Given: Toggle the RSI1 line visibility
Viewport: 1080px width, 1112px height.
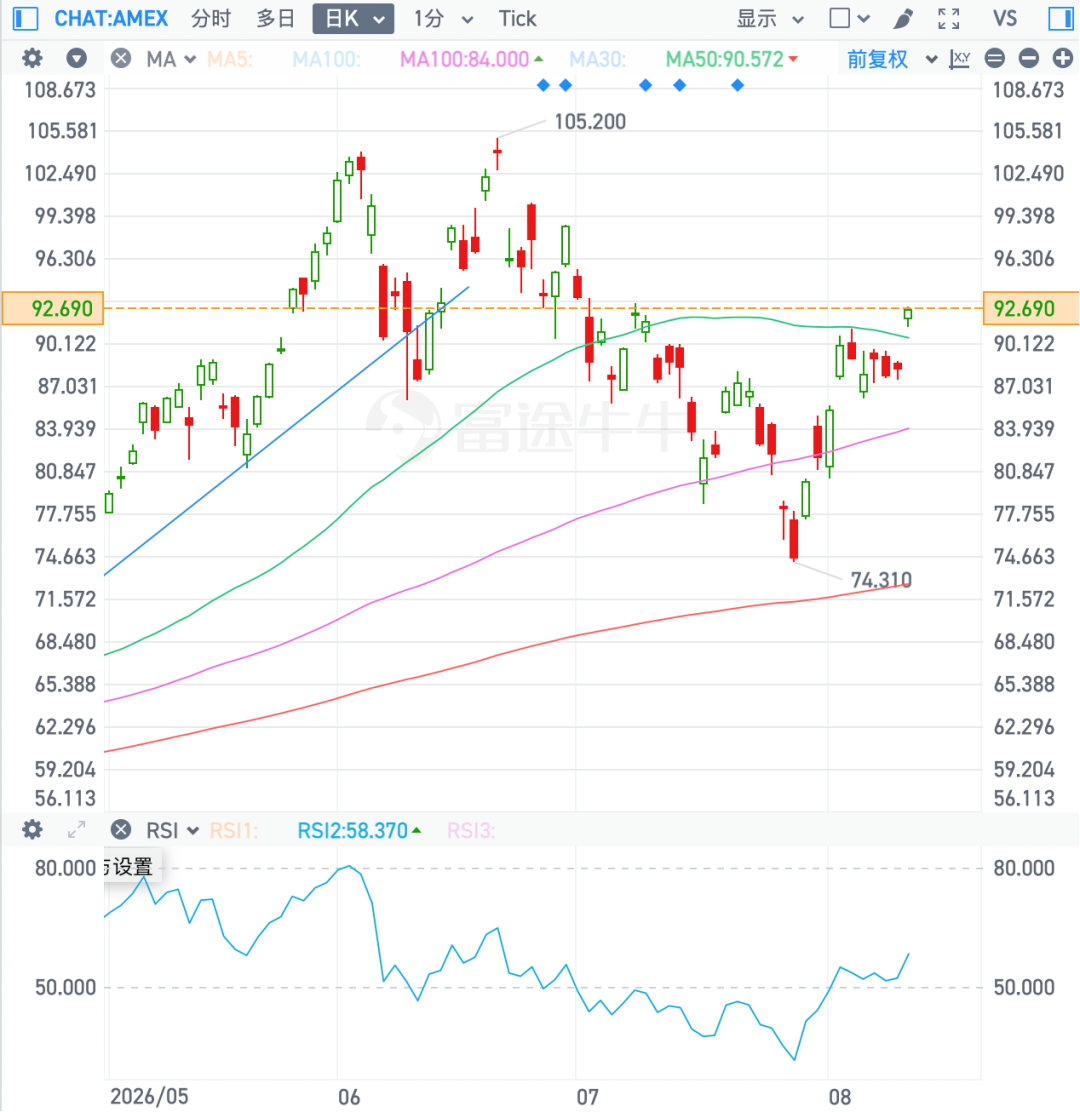Looking at the screenshot, I should coord(234,830).
